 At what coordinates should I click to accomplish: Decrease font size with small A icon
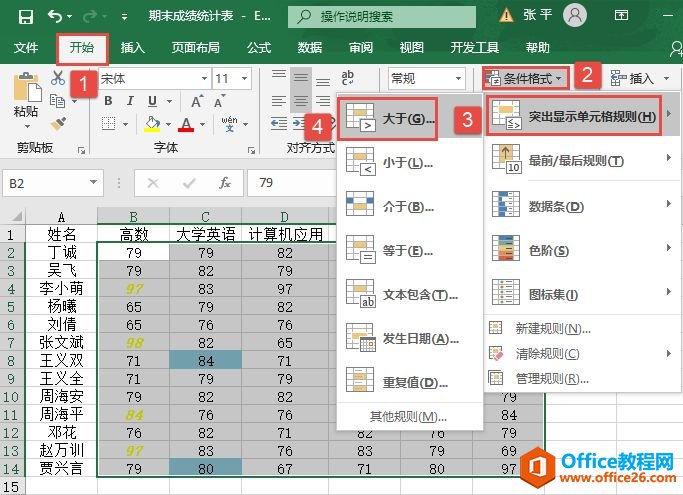click(220, 101)
